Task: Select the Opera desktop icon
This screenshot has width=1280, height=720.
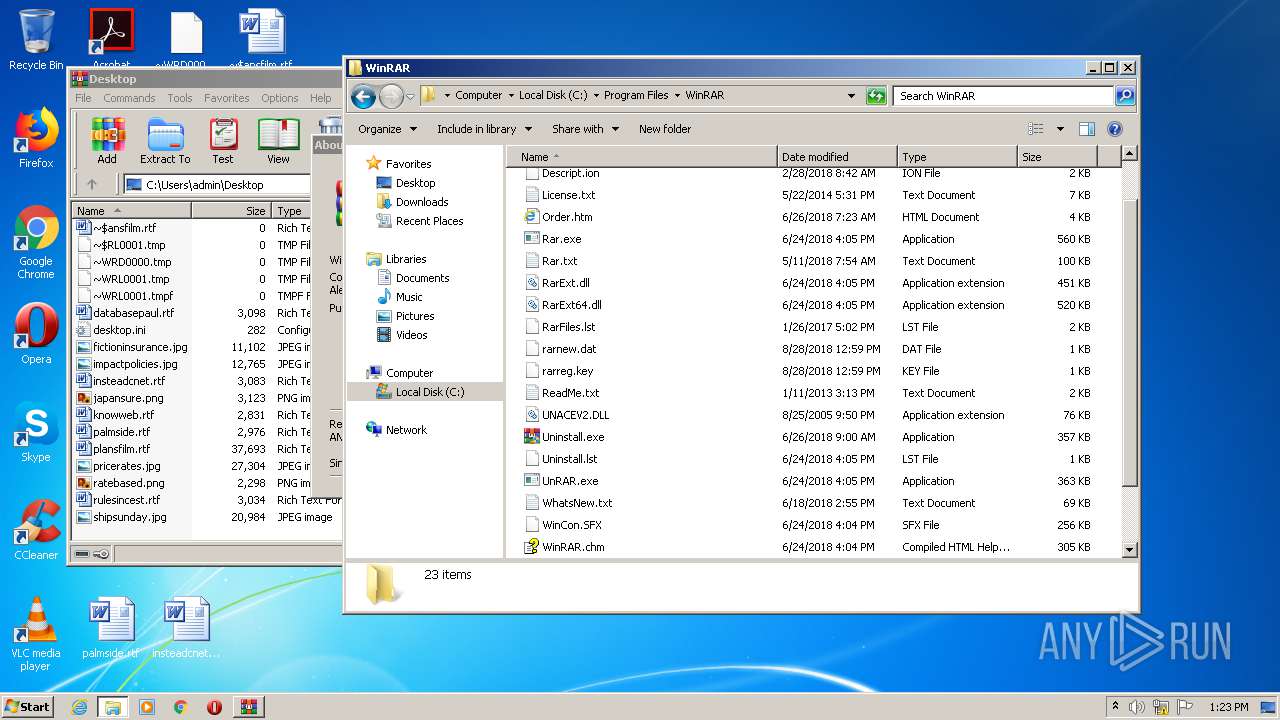Action: [x=36, y=334]
